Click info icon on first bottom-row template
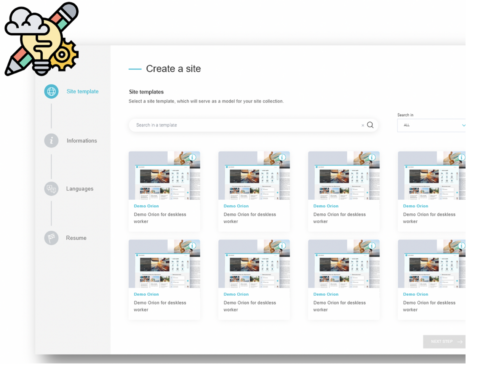This screenshot has height=365, width=480. 193,246
